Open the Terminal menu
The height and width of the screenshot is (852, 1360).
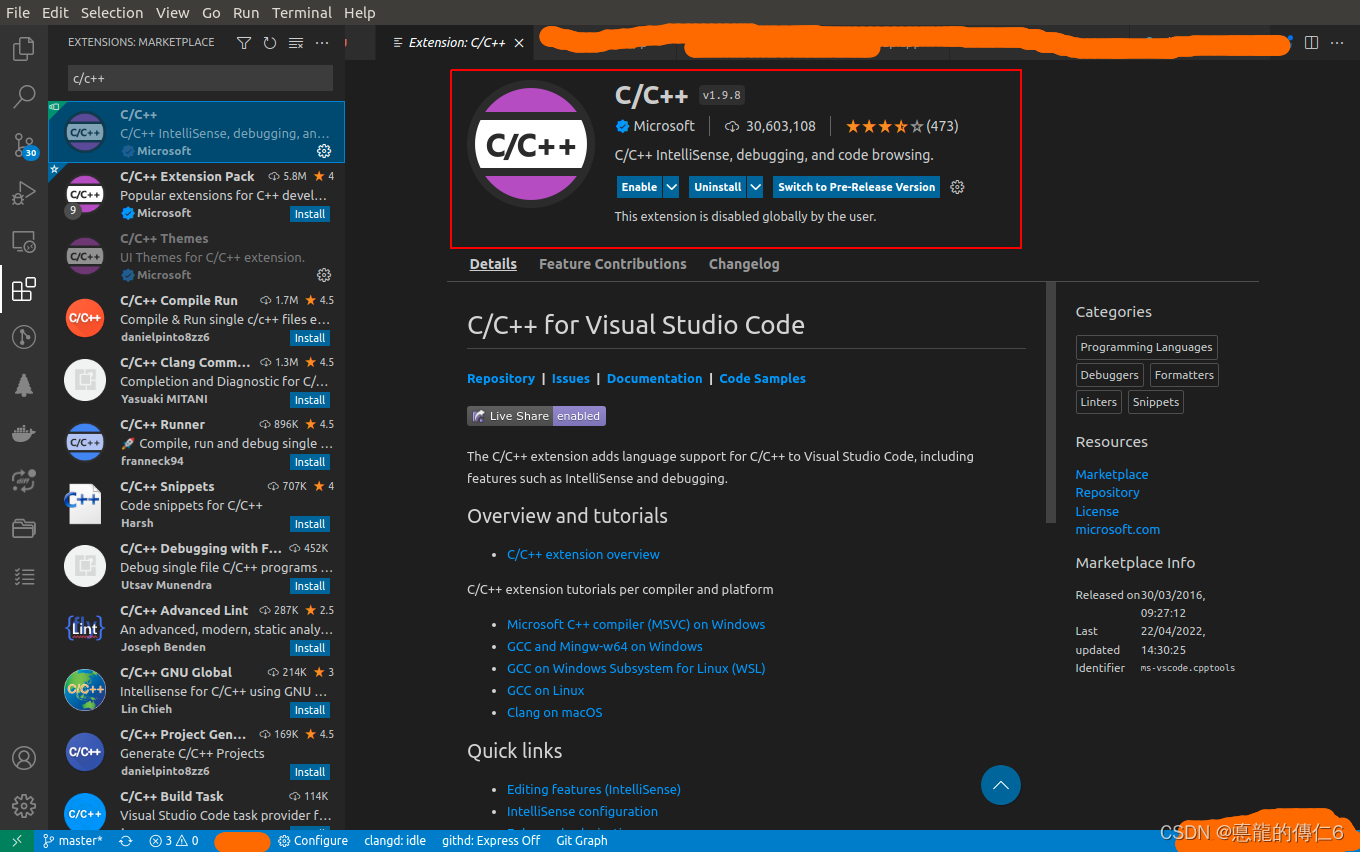(302, 13)
